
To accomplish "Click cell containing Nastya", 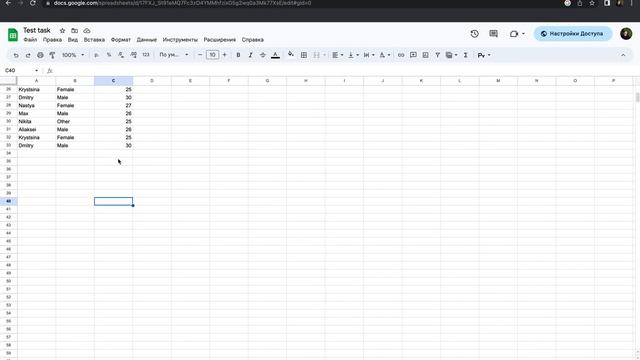I will (x=36, y=106).
